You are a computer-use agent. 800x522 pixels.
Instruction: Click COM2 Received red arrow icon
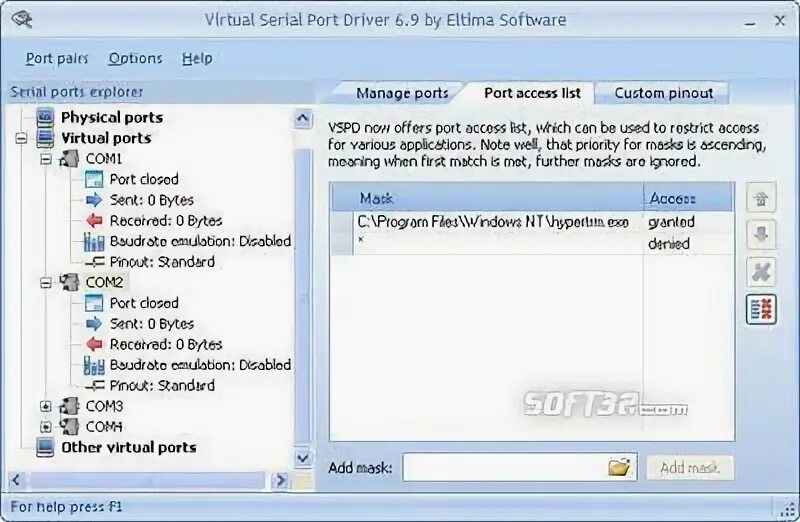(94, 344)
